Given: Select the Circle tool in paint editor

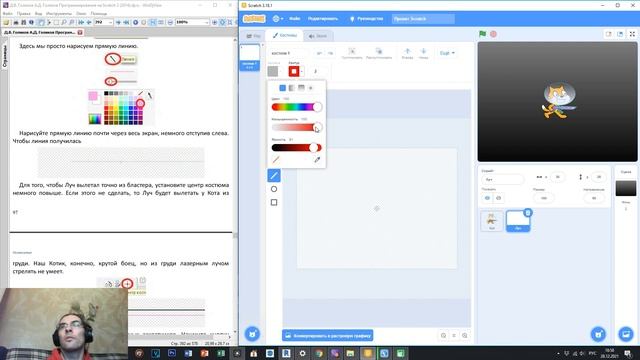Looking at the screenshot, I should pyautogui.click(x=274, y=189).
